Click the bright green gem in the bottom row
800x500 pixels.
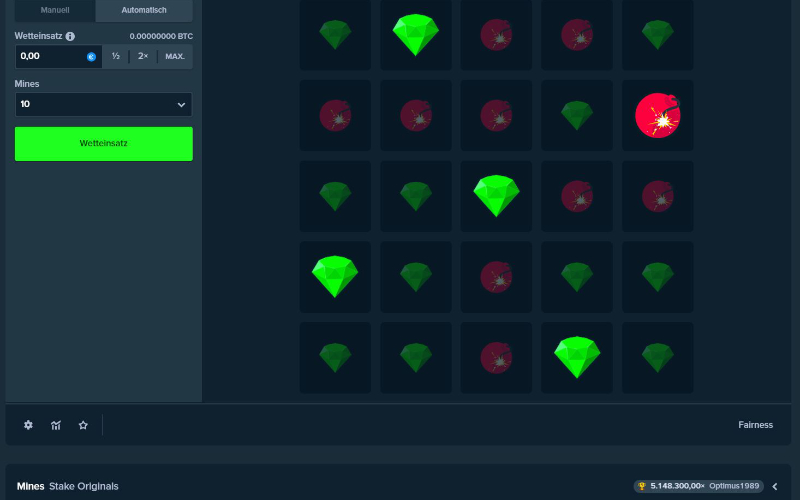click(x=577, y=357)
